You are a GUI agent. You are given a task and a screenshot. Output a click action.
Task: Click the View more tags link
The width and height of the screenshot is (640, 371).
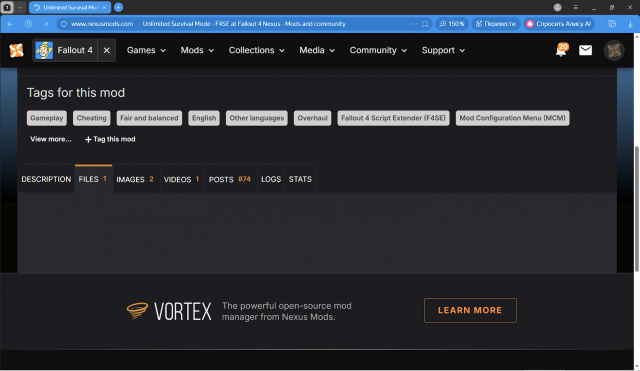(x=51, y=139)
